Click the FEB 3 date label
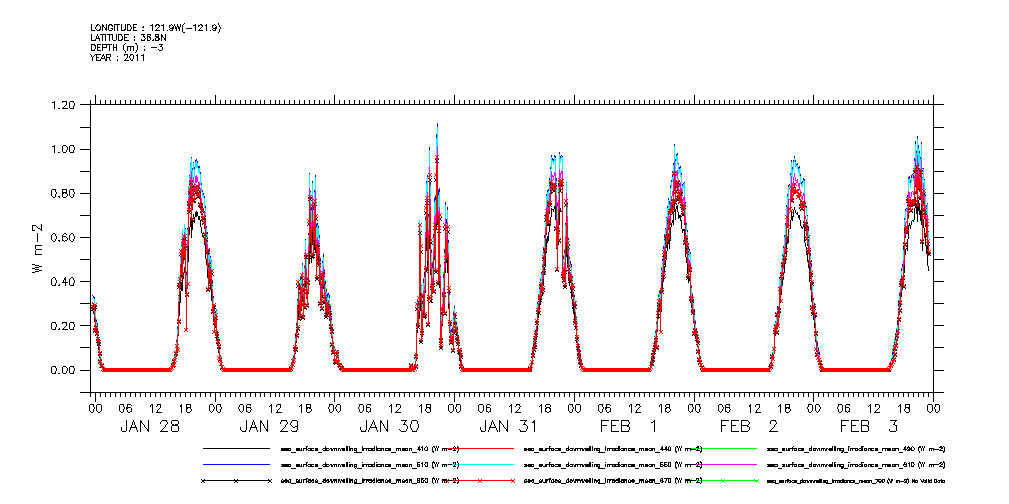This screenshot has width=1009, height=504. click(869, 426)
